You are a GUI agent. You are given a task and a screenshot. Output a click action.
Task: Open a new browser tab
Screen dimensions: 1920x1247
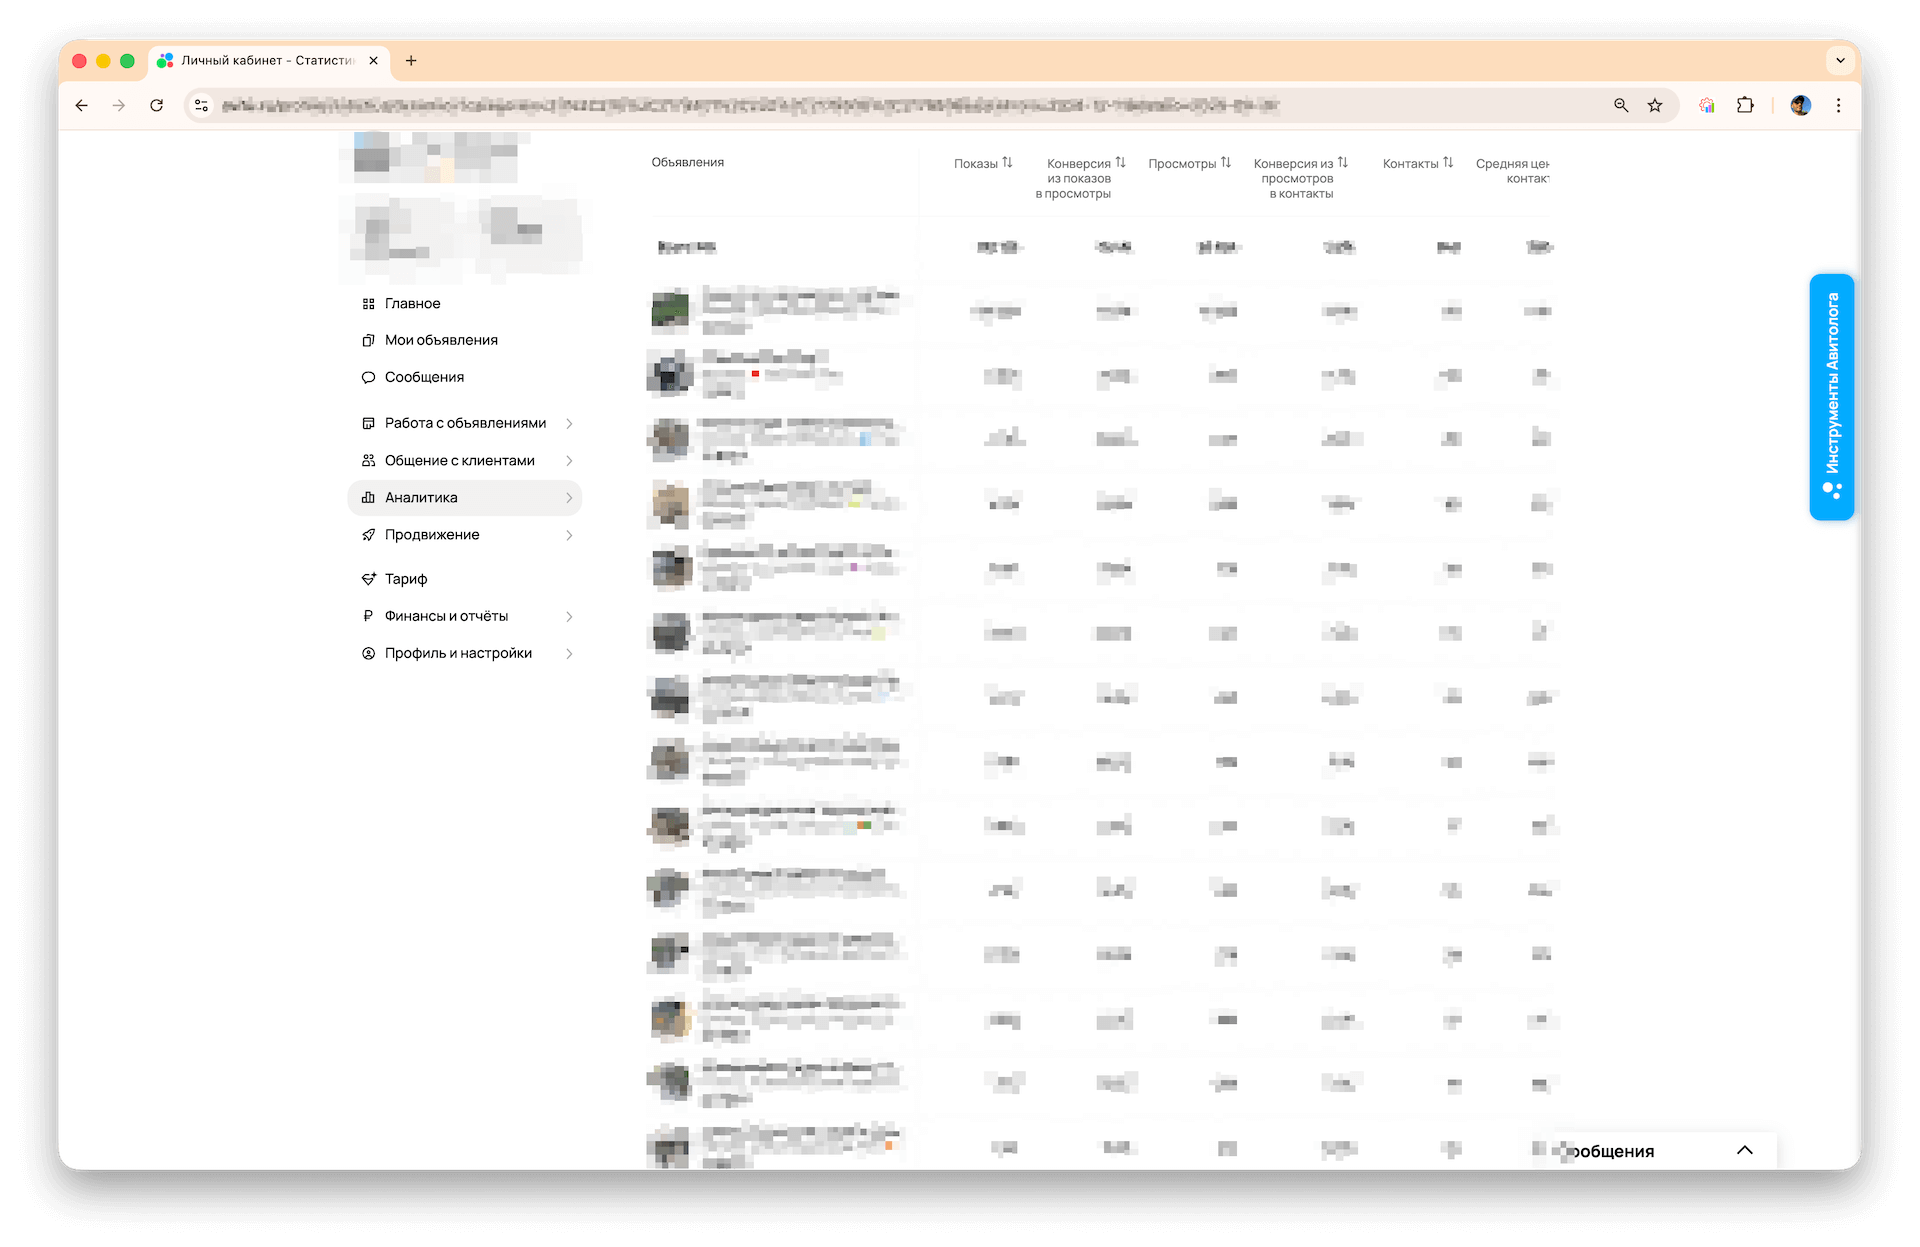411,61
